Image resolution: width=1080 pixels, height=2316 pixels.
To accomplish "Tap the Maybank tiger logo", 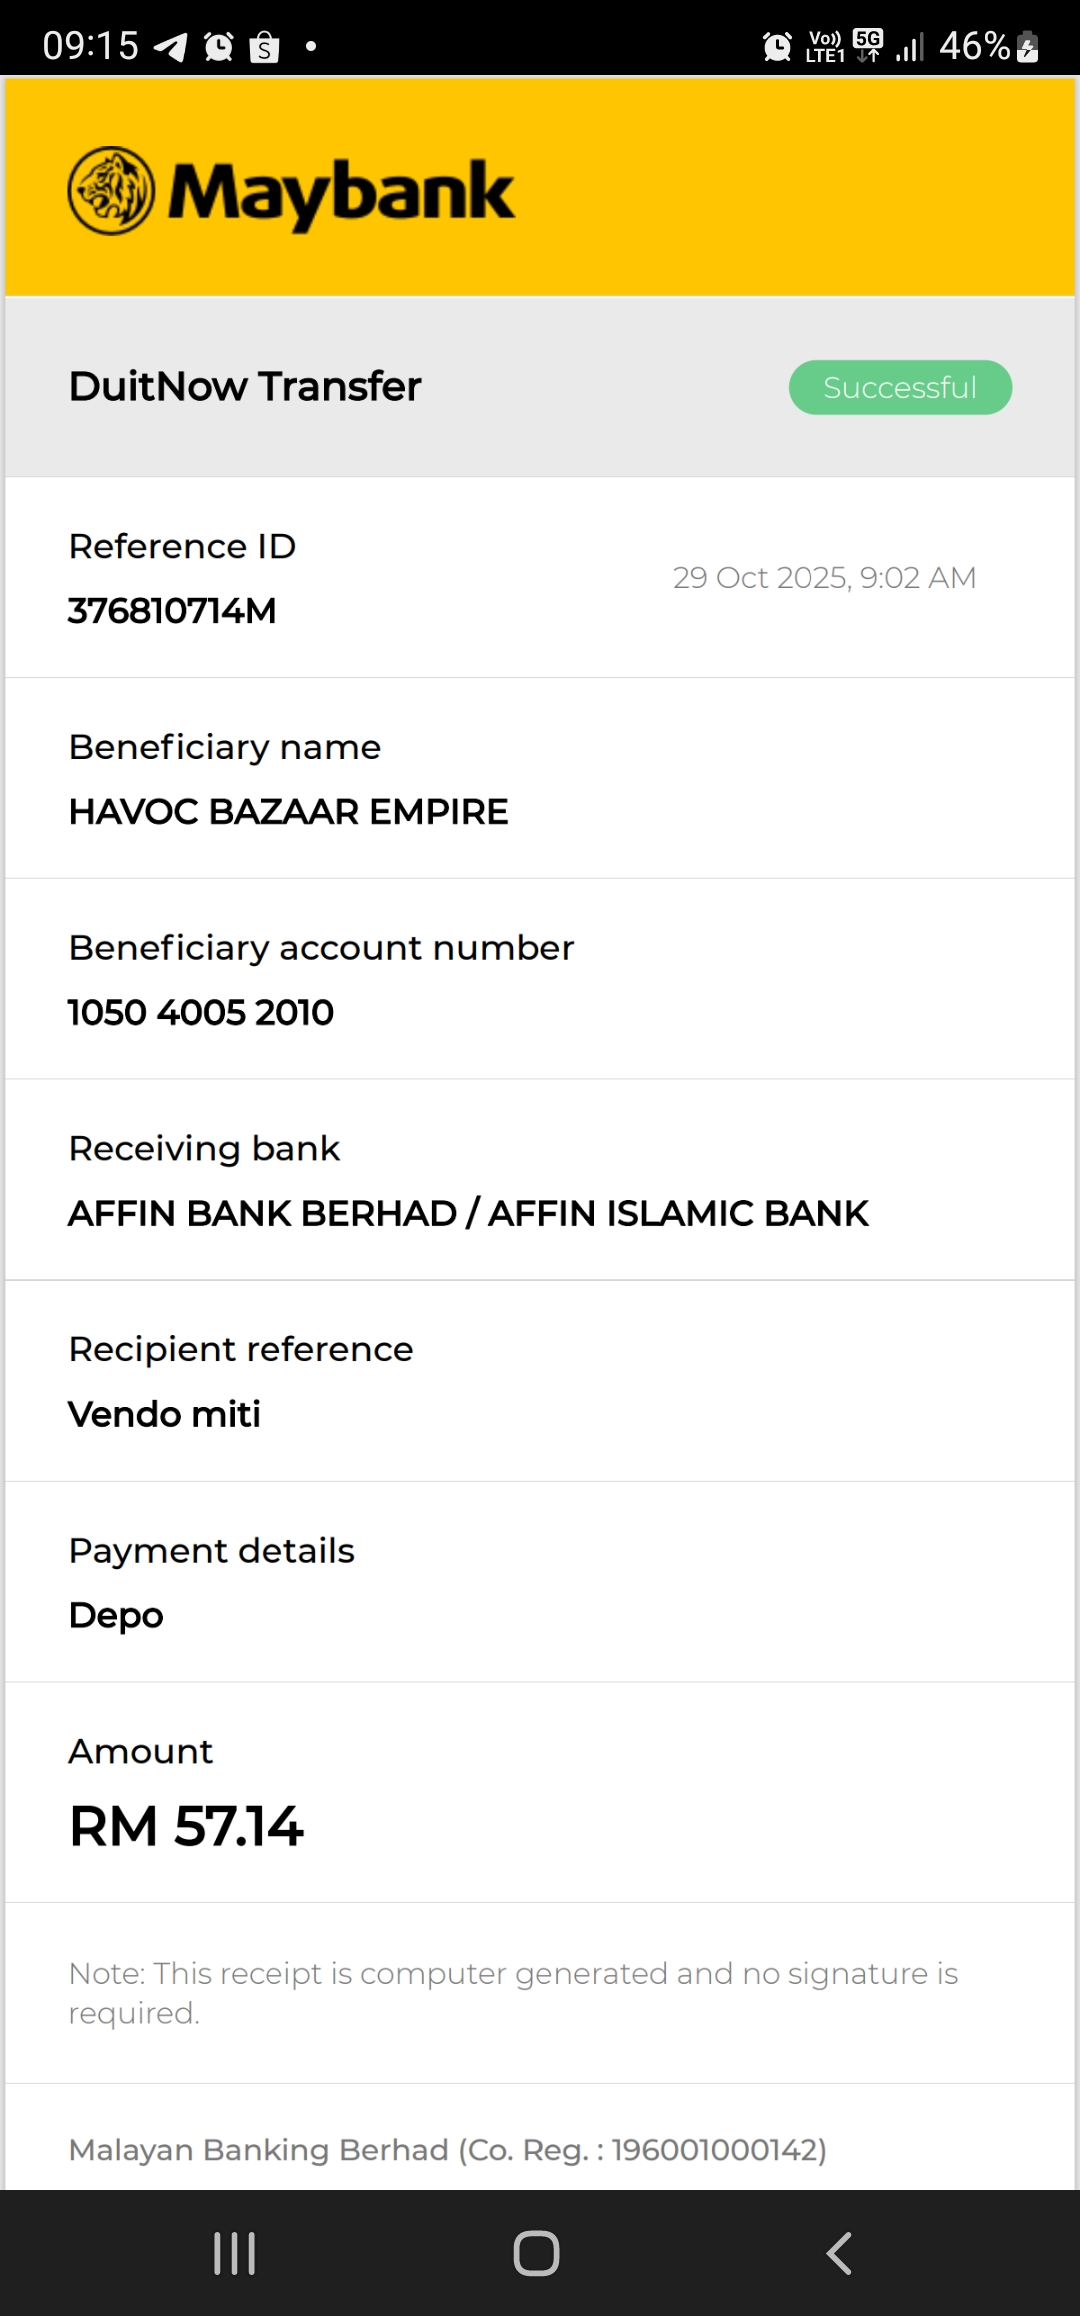I will point(111,191).
